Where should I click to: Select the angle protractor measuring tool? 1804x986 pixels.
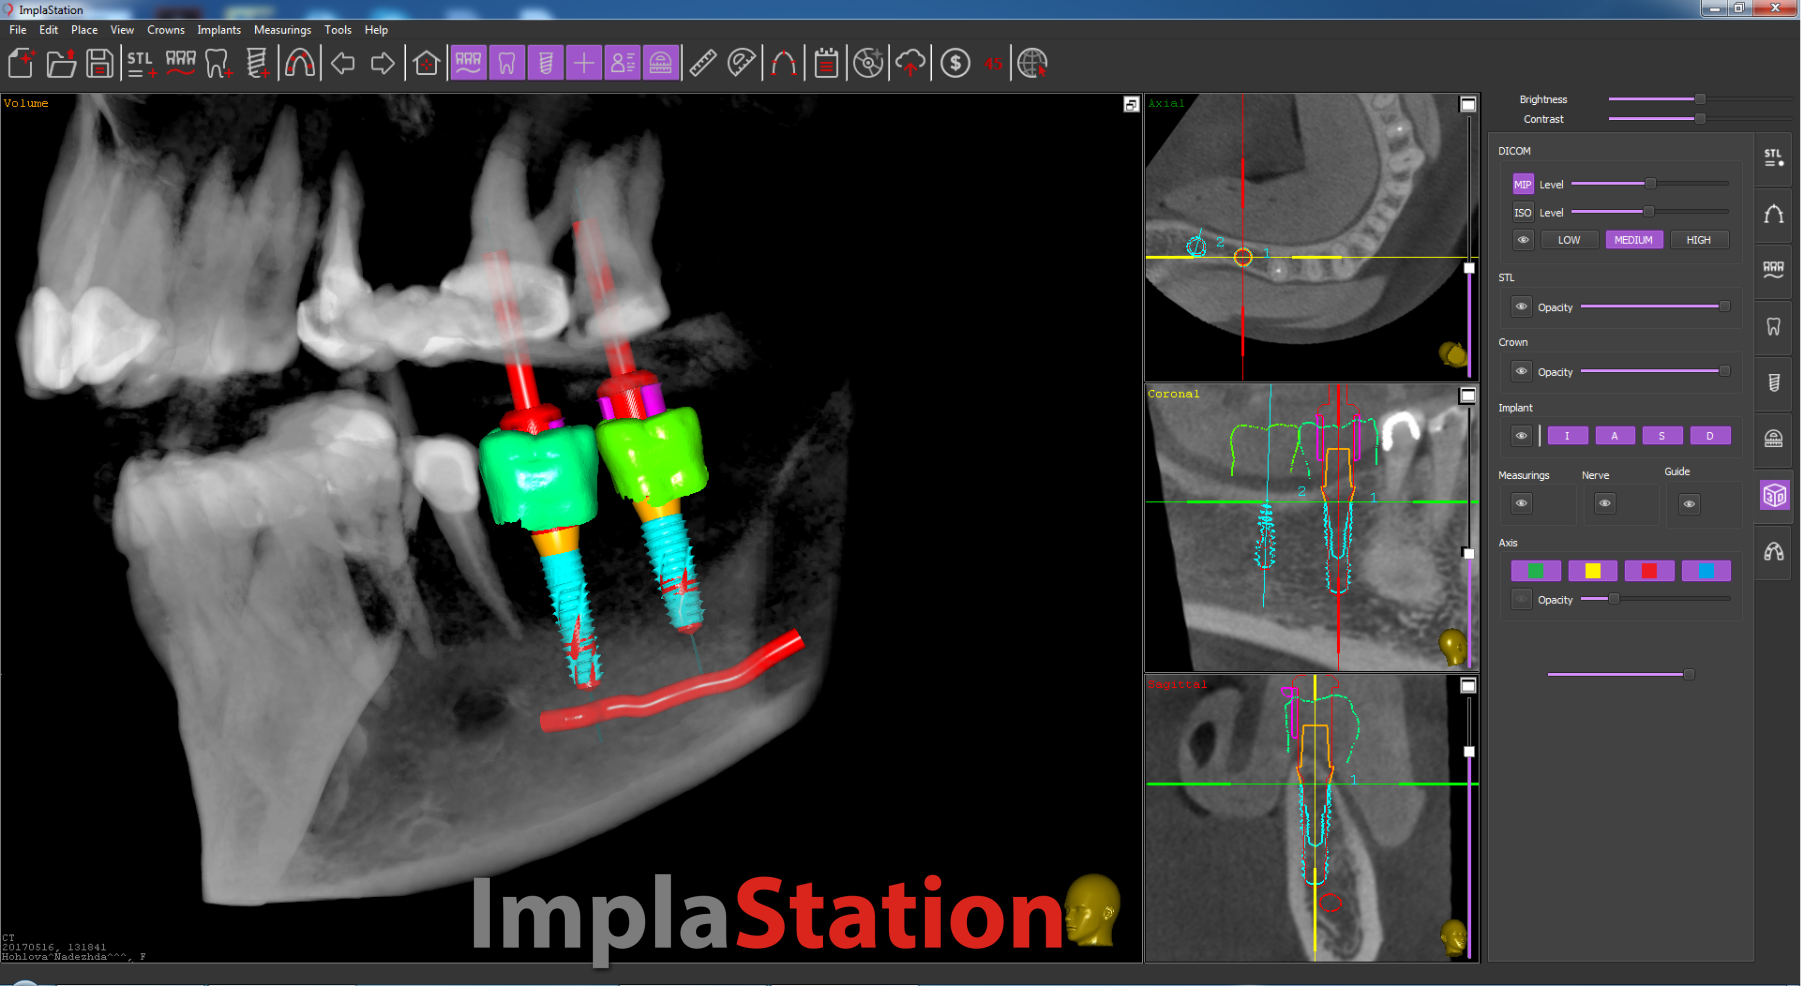coord(741,63)
